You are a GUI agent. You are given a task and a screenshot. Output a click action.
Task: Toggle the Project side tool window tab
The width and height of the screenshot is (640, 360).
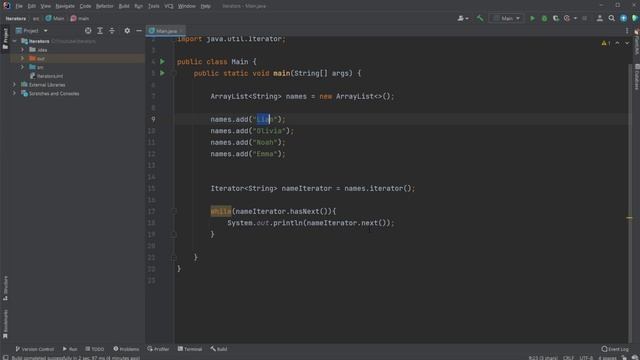pos(5,38)
